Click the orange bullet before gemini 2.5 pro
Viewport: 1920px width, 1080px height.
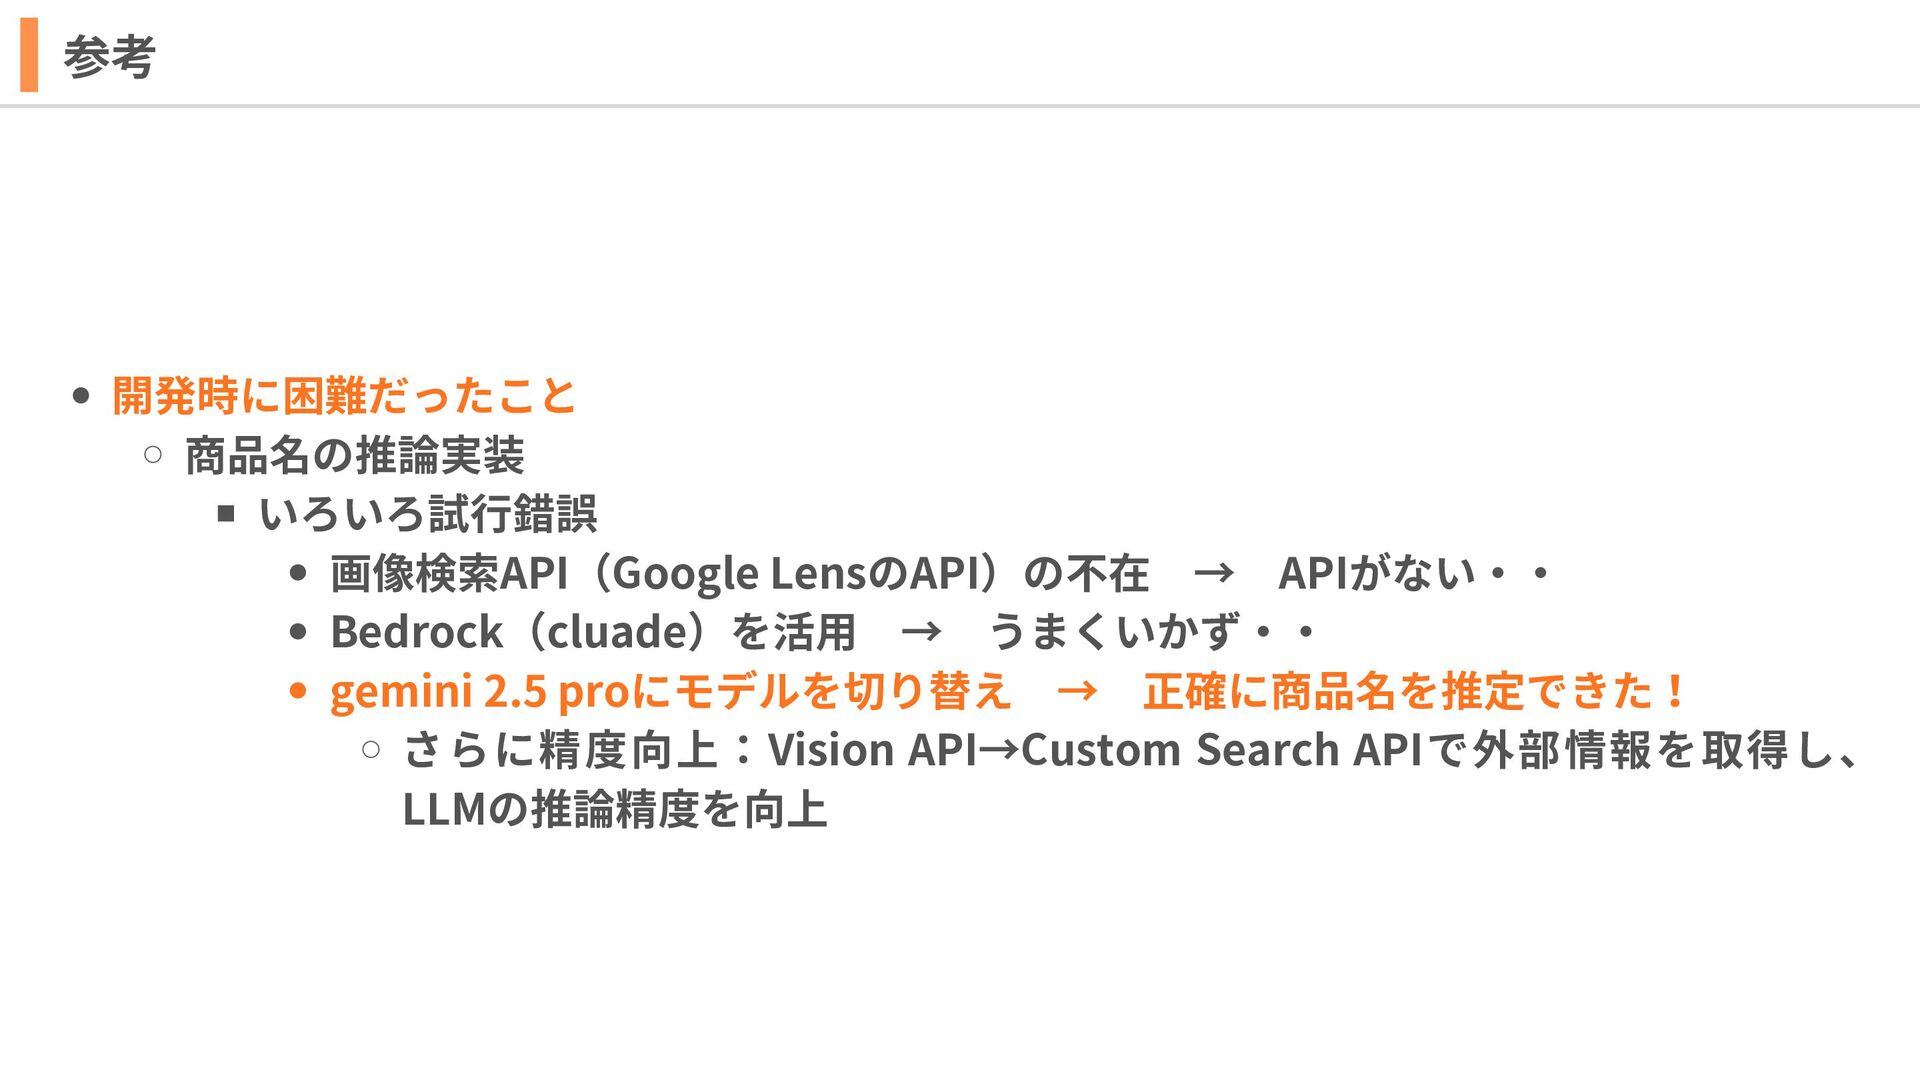pos(297,691)
